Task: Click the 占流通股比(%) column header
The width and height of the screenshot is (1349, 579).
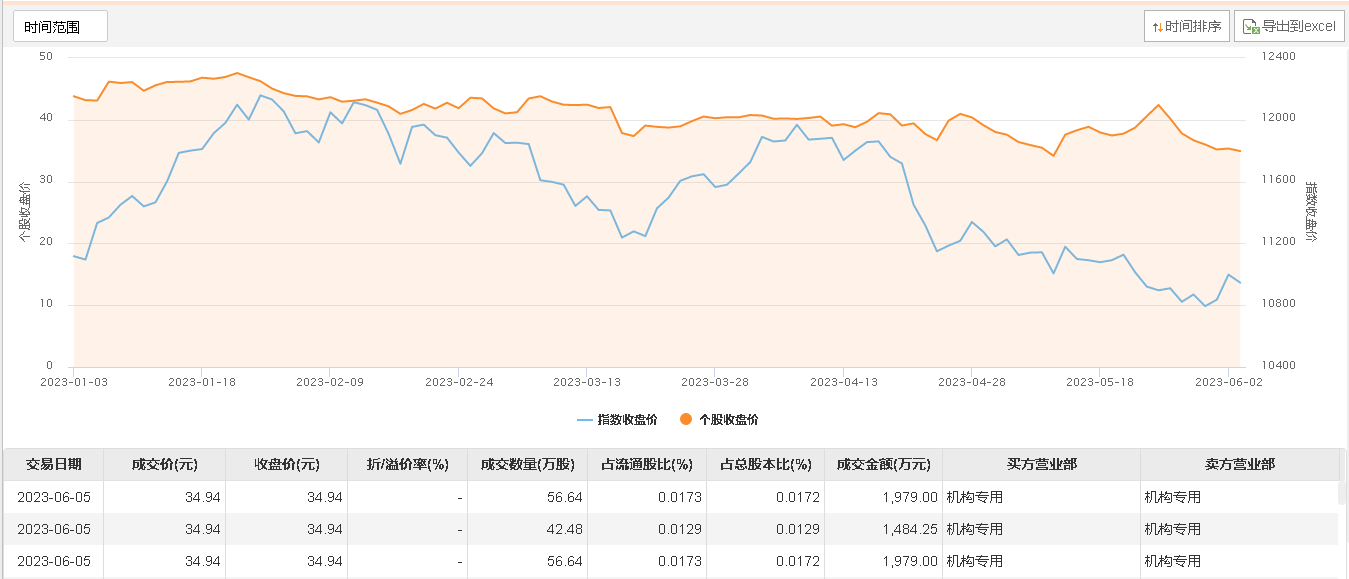Action: (646, 465)
